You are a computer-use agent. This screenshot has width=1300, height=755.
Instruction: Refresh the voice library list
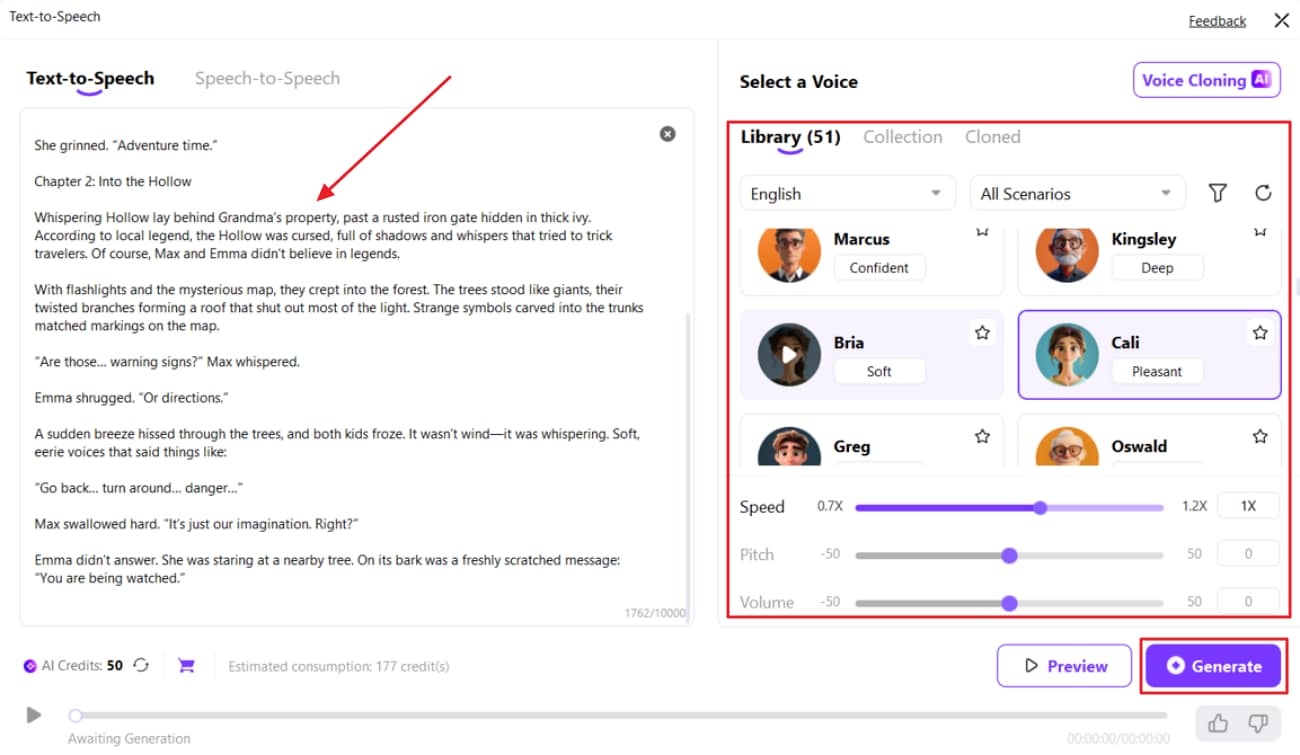[x=1263, y=193]
